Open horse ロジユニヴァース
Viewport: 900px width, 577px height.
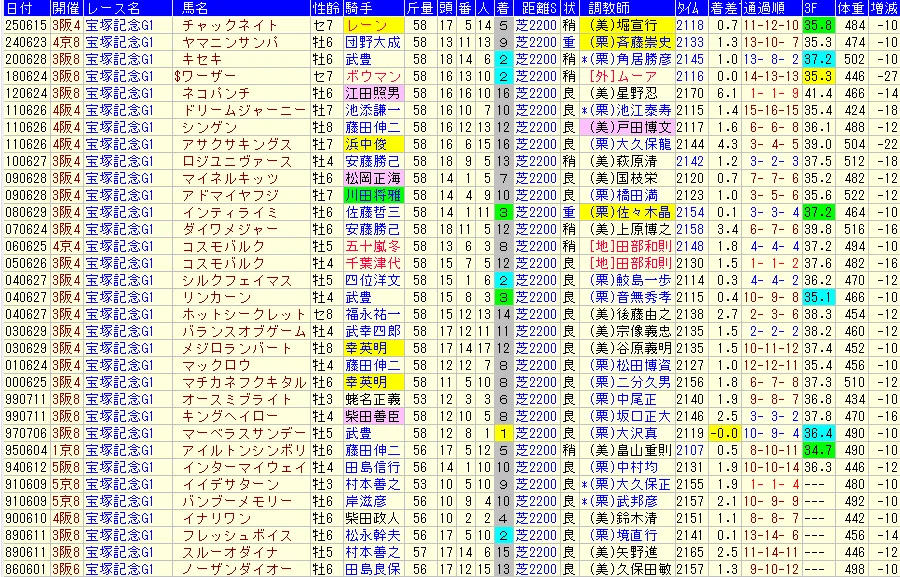237,161
